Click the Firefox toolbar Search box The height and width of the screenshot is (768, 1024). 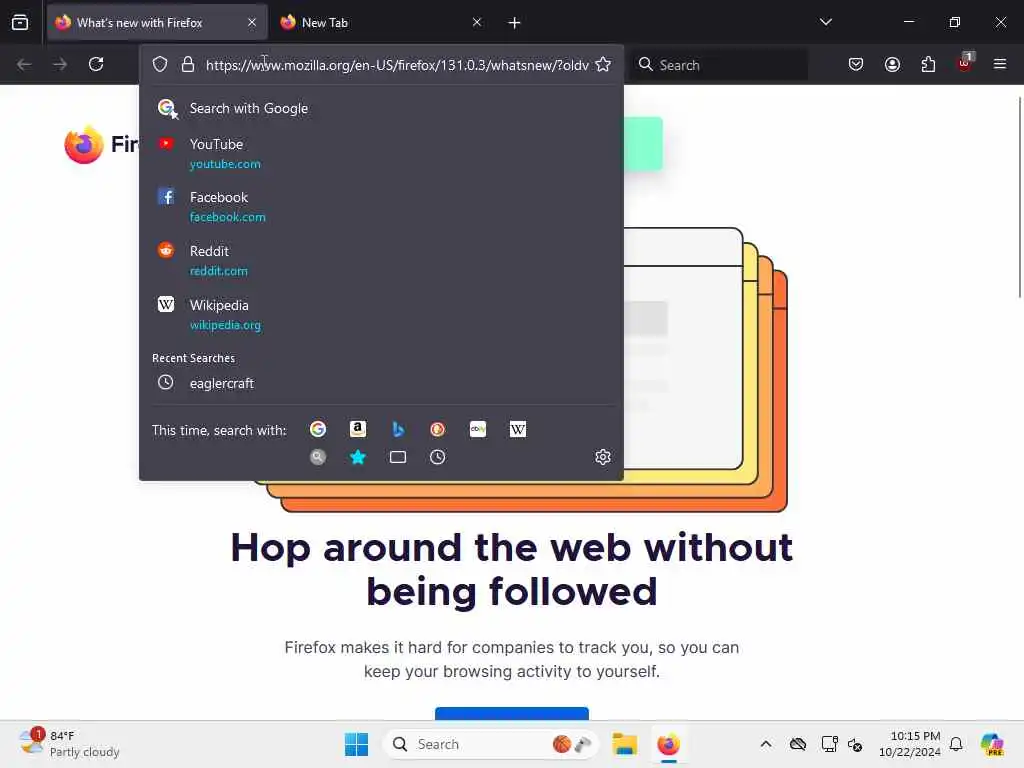click(719, 65)
